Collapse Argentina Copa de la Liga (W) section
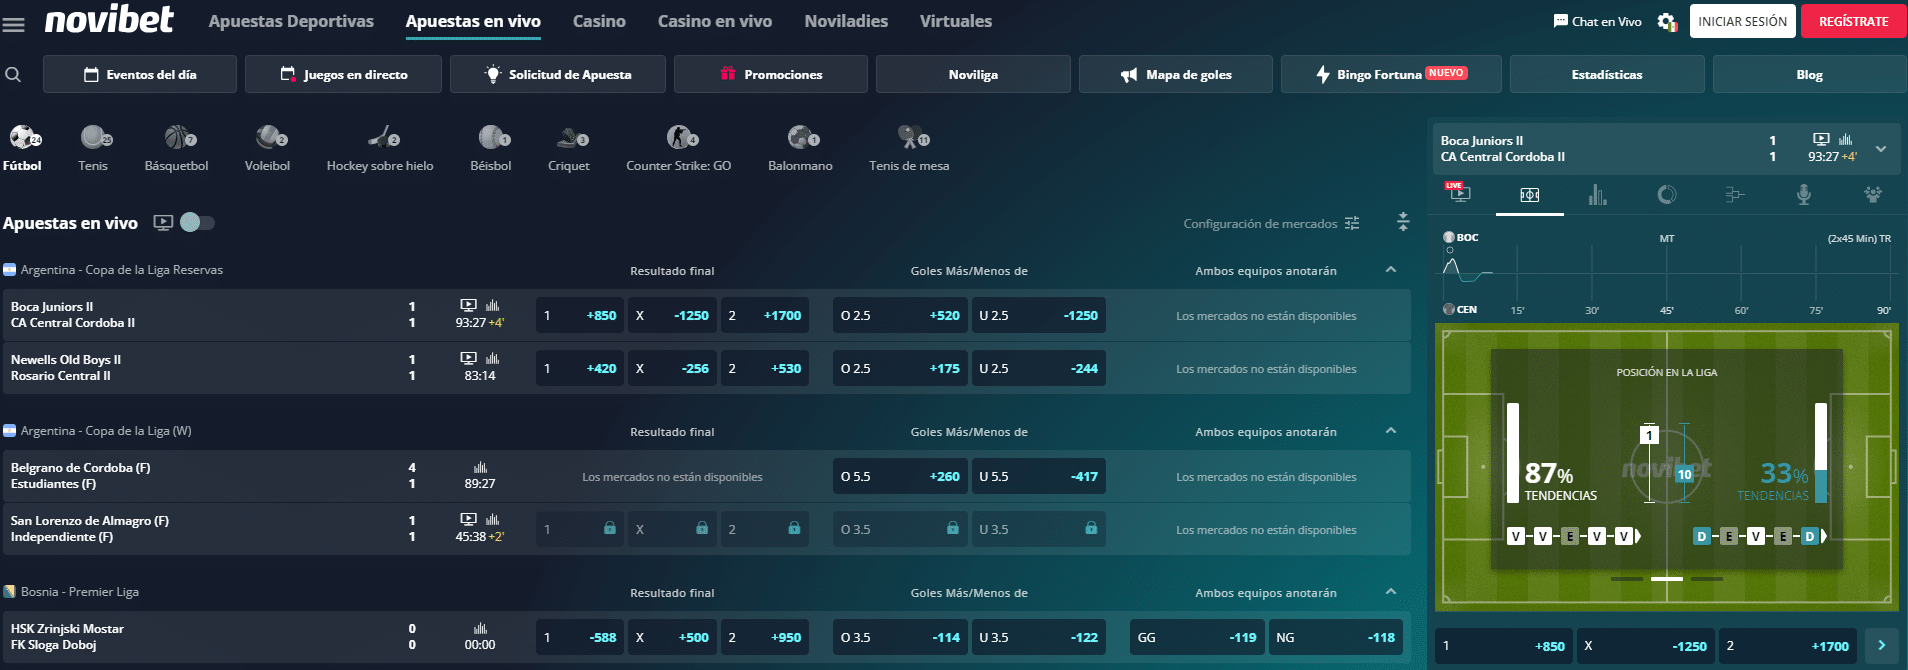This screenshot has height=670, width=1908. point(1391,431)
